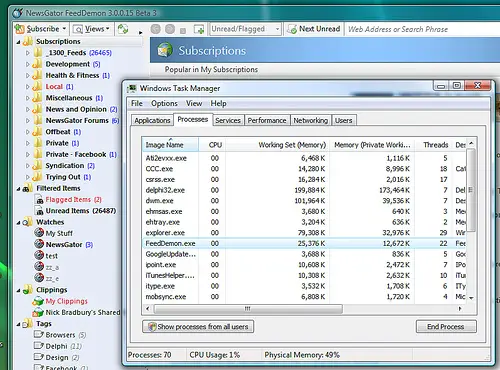Select the Local folder icon
Viewport: 500px width, 370px height.
coord(37,87)
